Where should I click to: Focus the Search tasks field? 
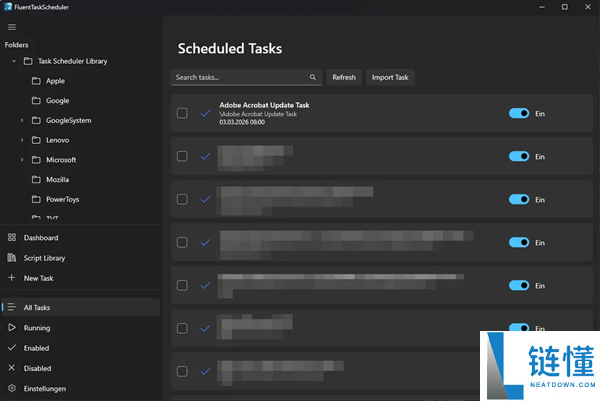pyautogui.click(x=246, y=77)
